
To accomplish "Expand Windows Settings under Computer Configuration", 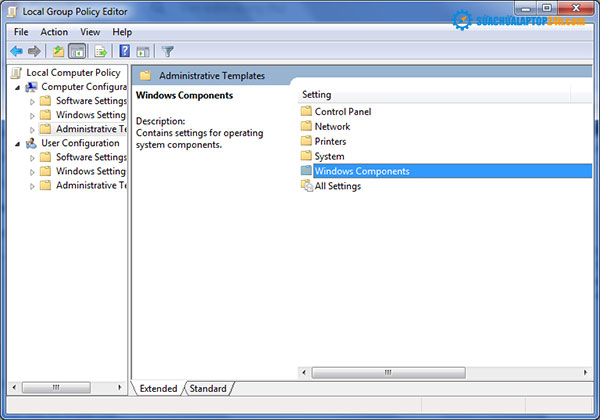I will coord(32,116).
